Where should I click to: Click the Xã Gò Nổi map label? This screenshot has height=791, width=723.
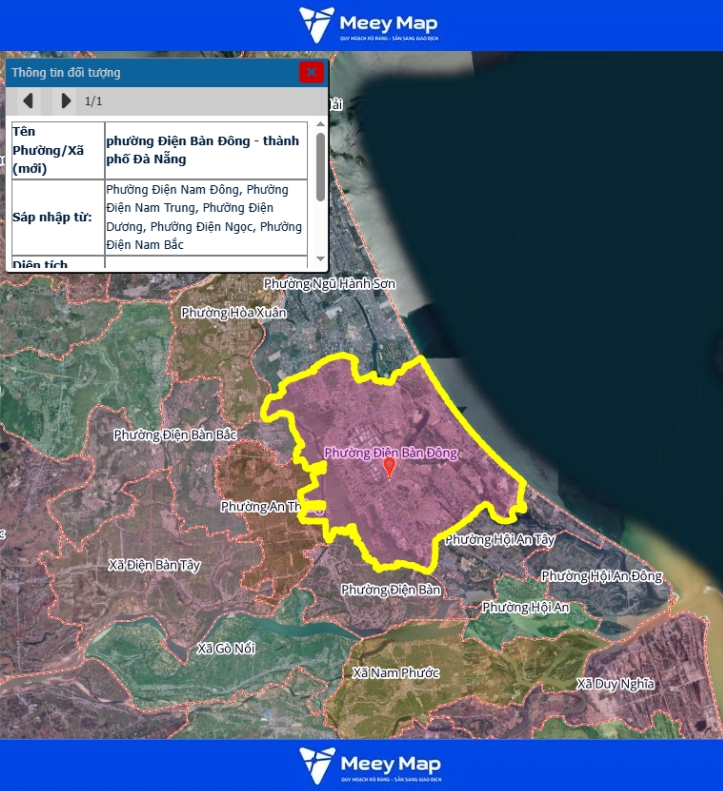(226, 648)
